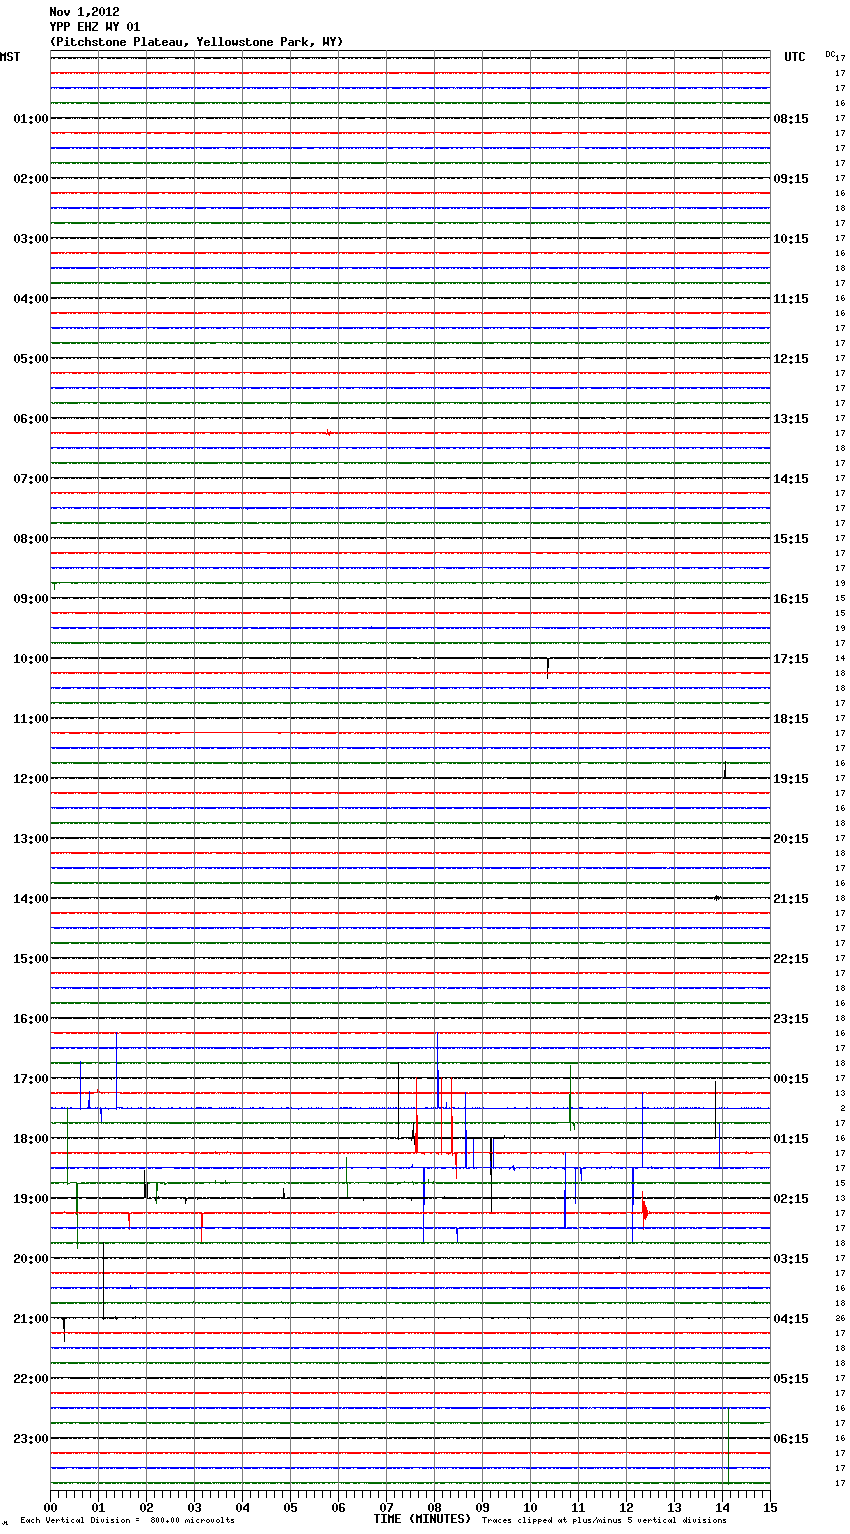Screen dimensions: 850x1534
Task: Click the Pitchstone Plateau location text
Action: coord(196,42)
